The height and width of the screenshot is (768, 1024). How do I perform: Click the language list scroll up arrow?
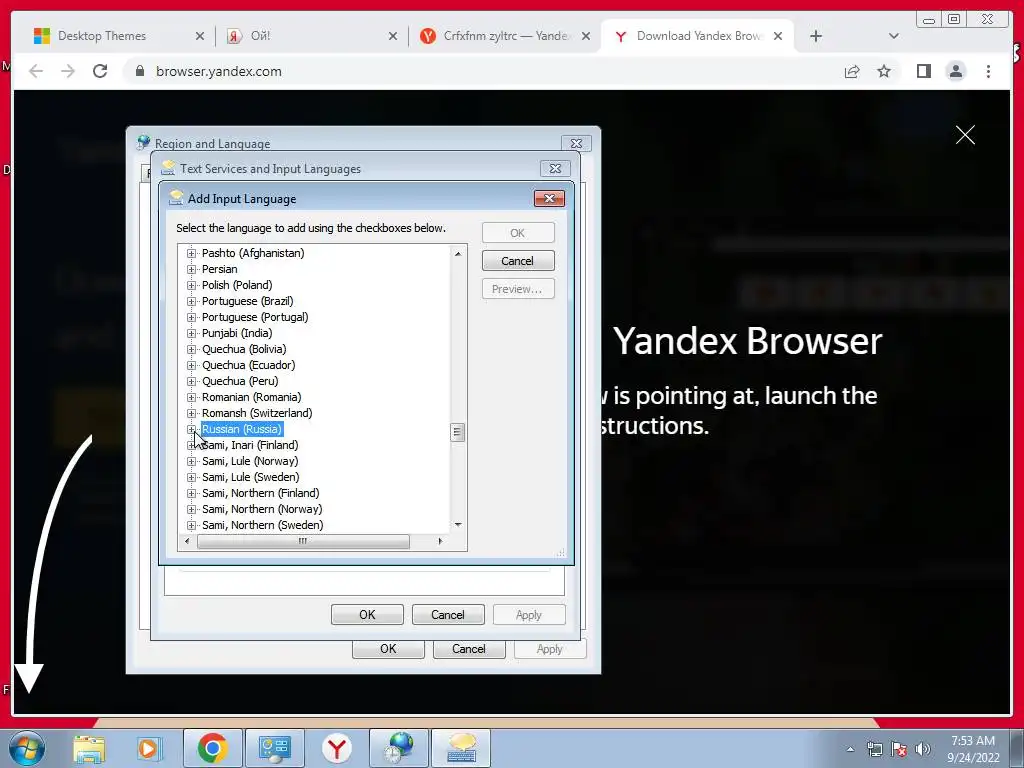[x=458, y=253]
